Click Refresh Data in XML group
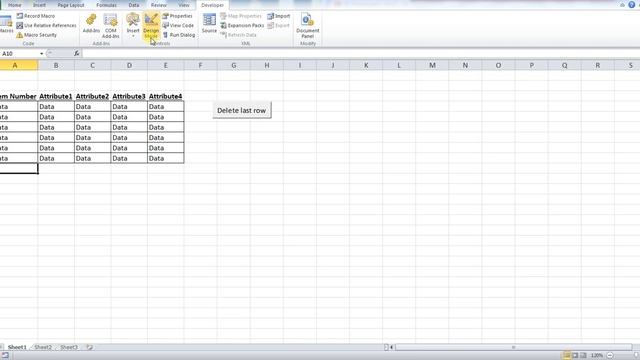Screen dimensions: 640x360 tap(238, 35)
